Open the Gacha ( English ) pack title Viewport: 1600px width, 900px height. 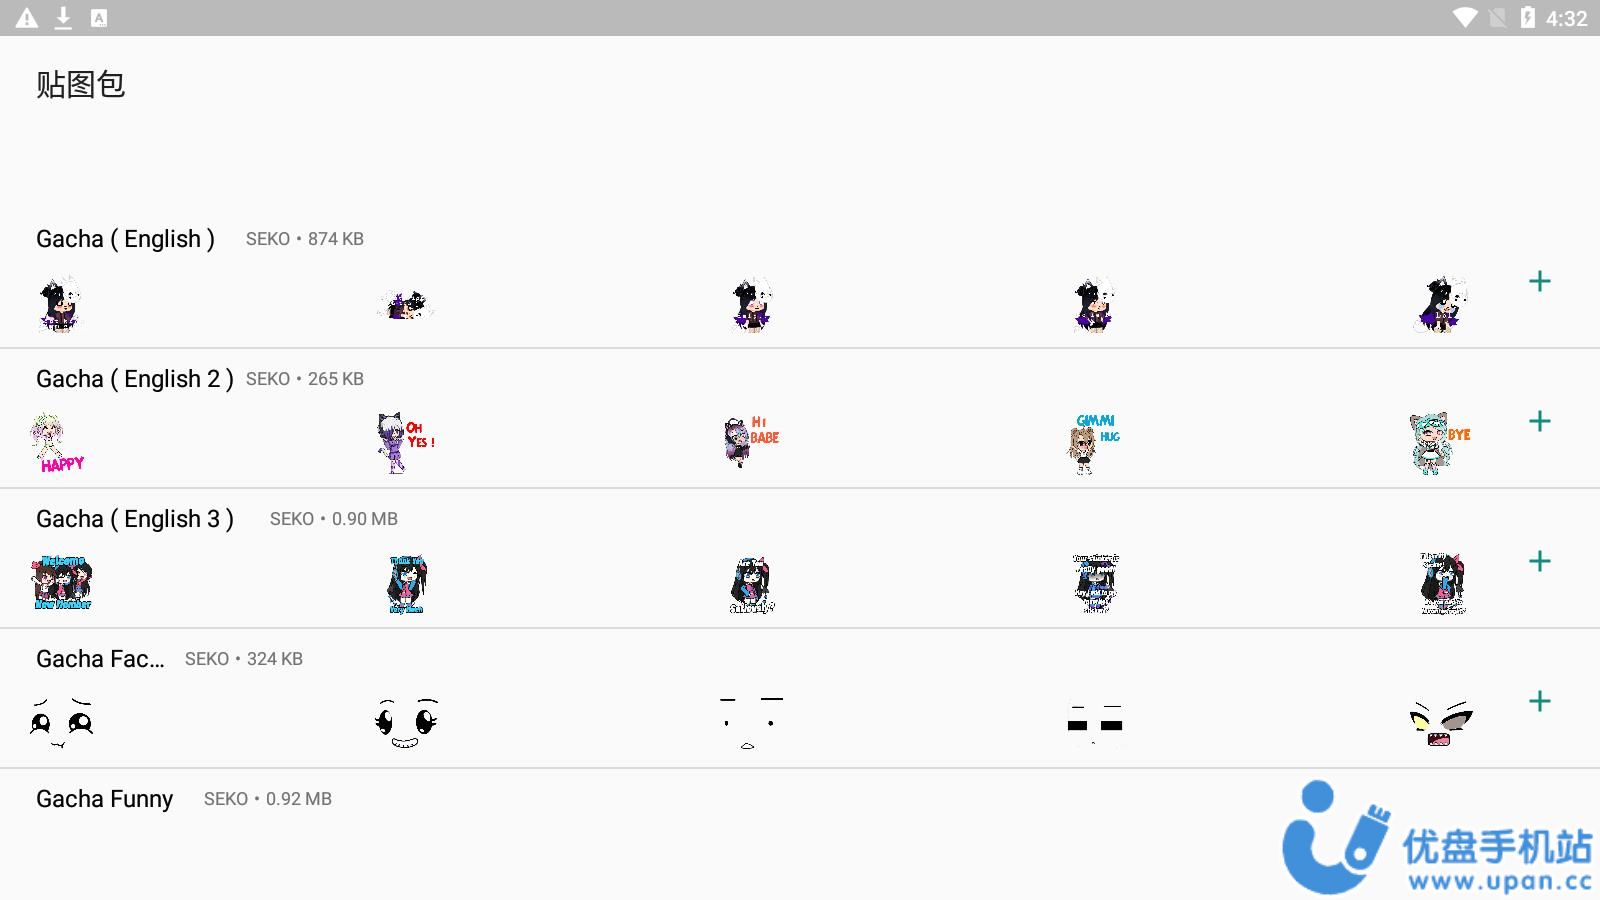(125, 239)
